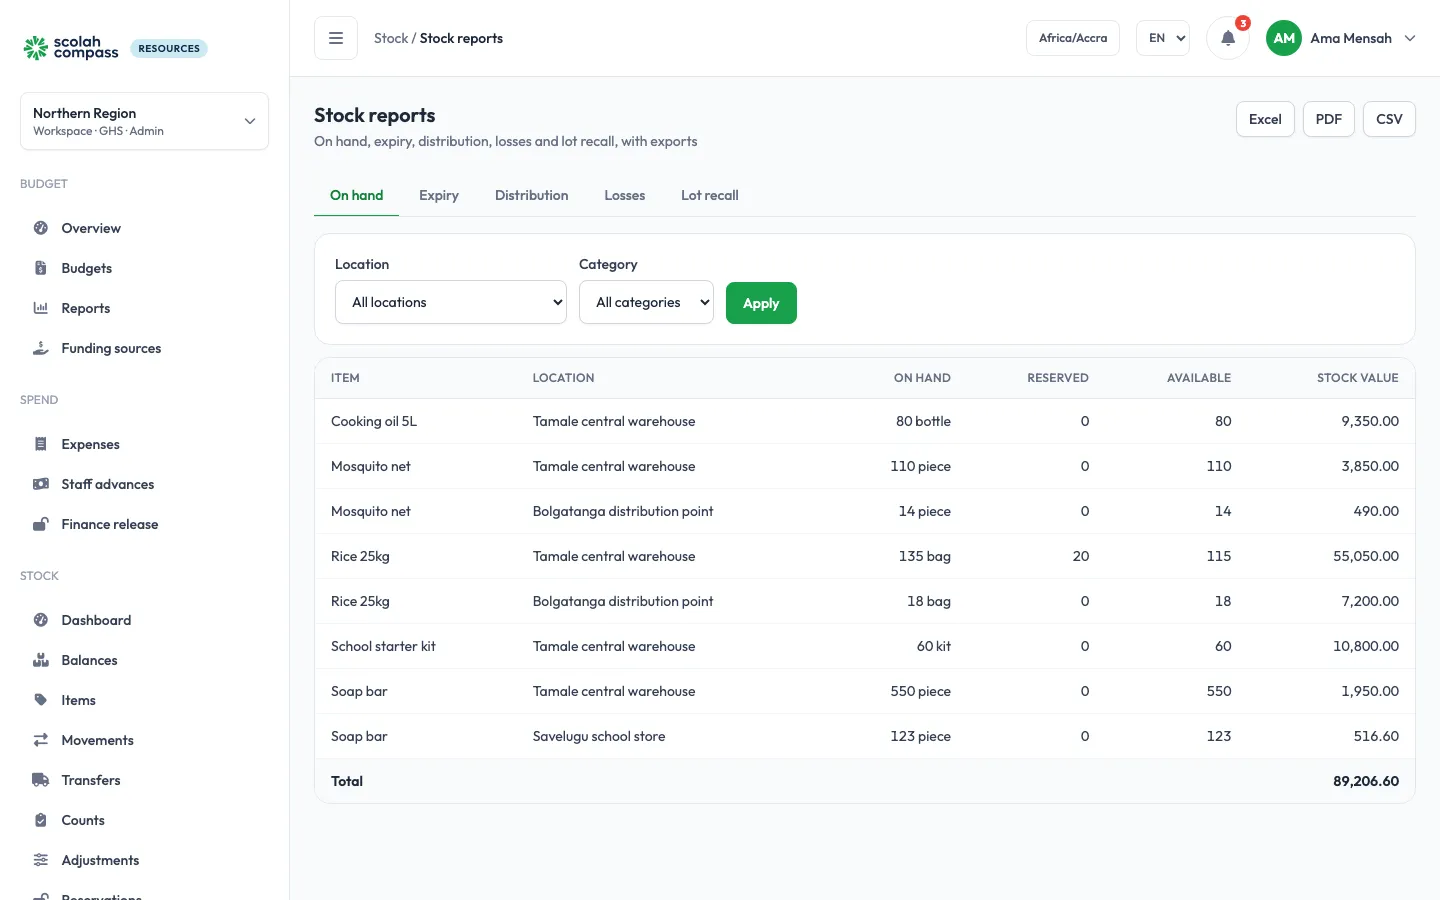Click the Stock Dashboard icon
Screen dimensions: 1440x900
click(x=41, y=620)
